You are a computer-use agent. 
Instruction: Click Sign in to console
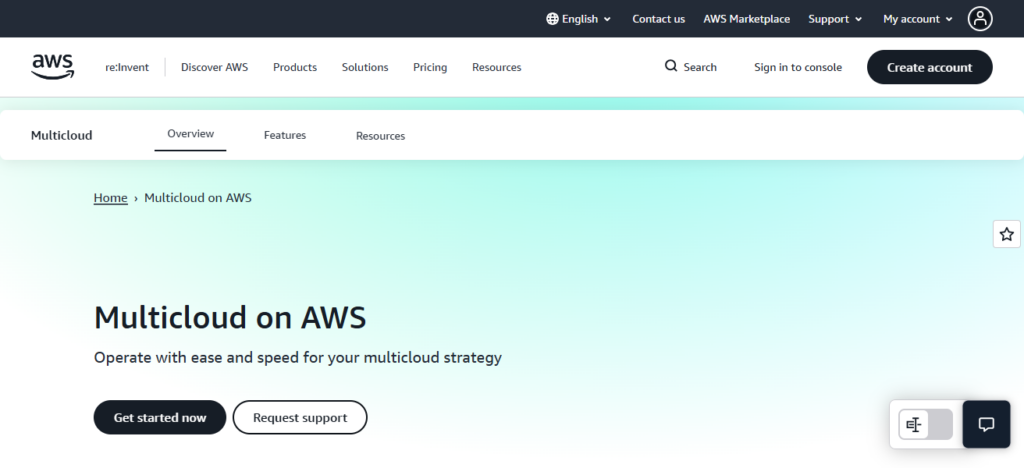(798, 67)
